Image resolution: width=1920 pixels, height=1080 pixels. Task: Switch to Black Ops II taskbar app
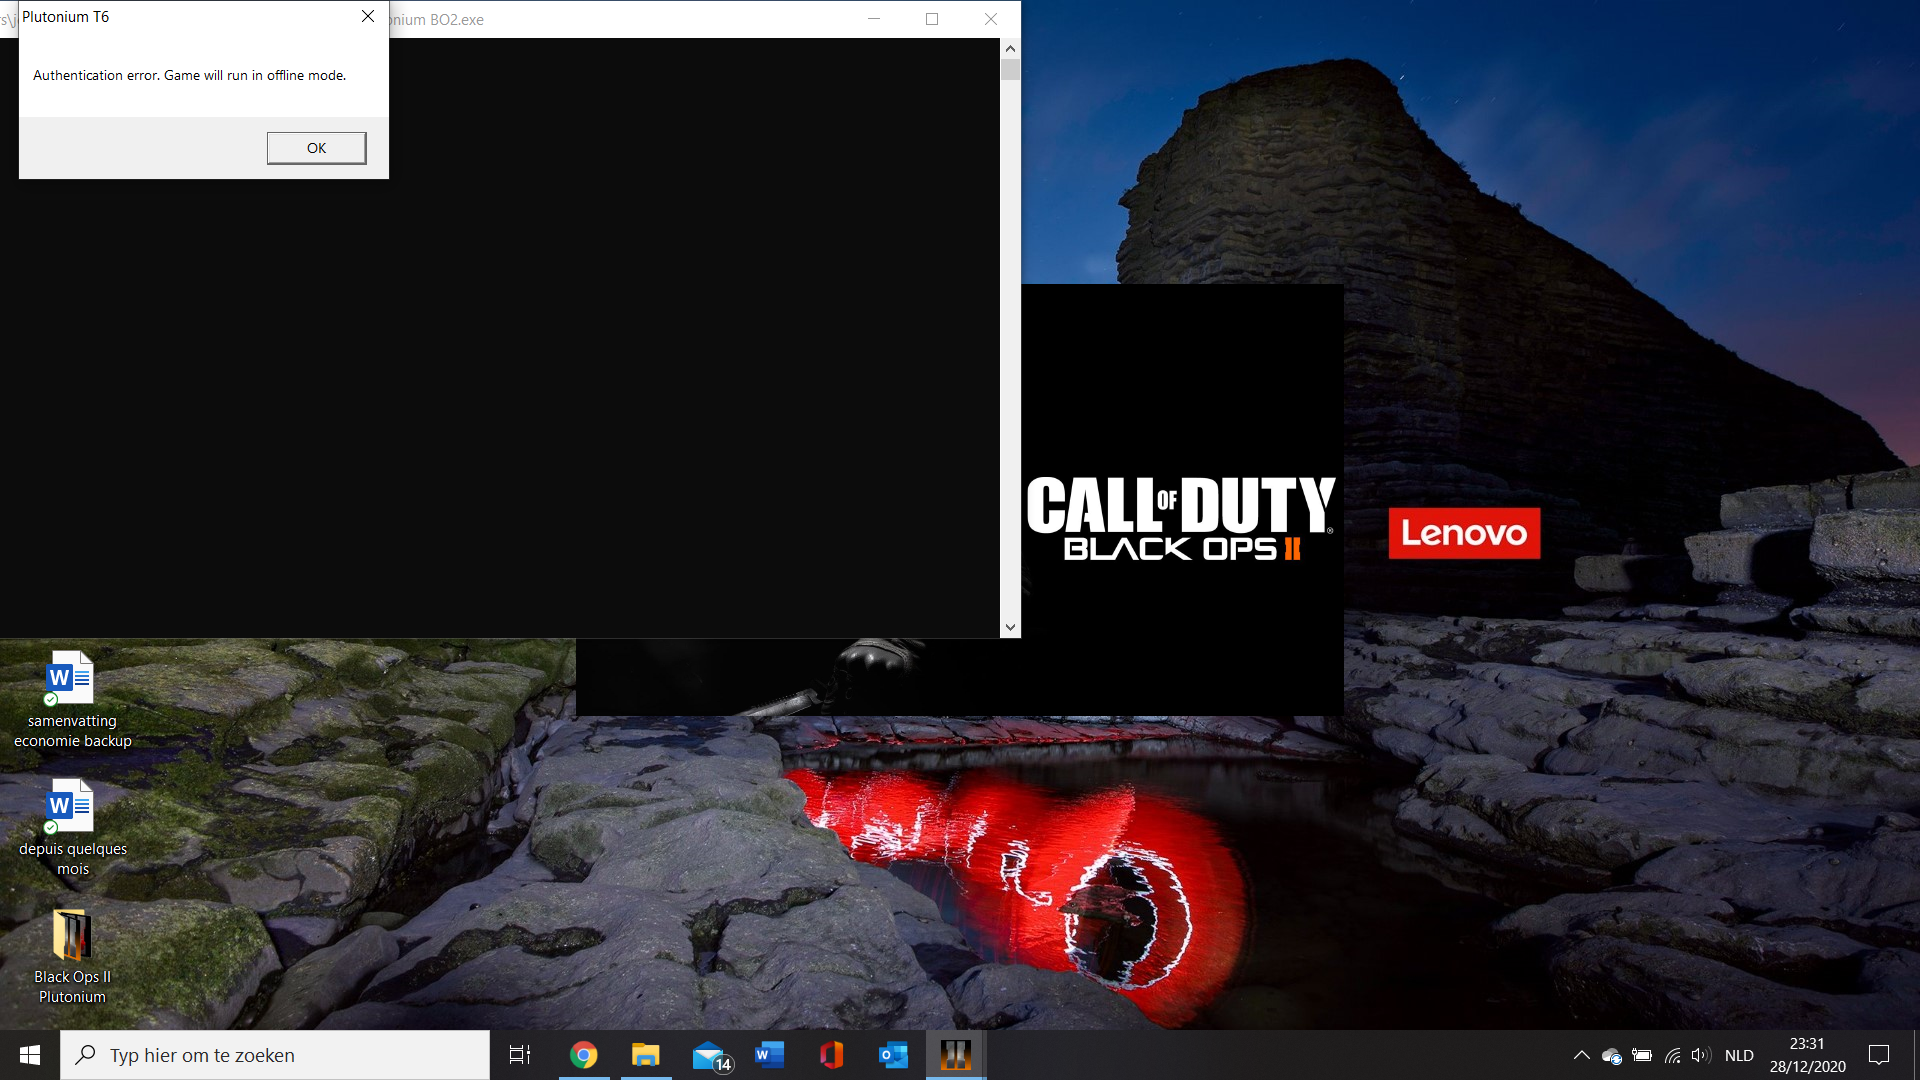(956, 1055)
